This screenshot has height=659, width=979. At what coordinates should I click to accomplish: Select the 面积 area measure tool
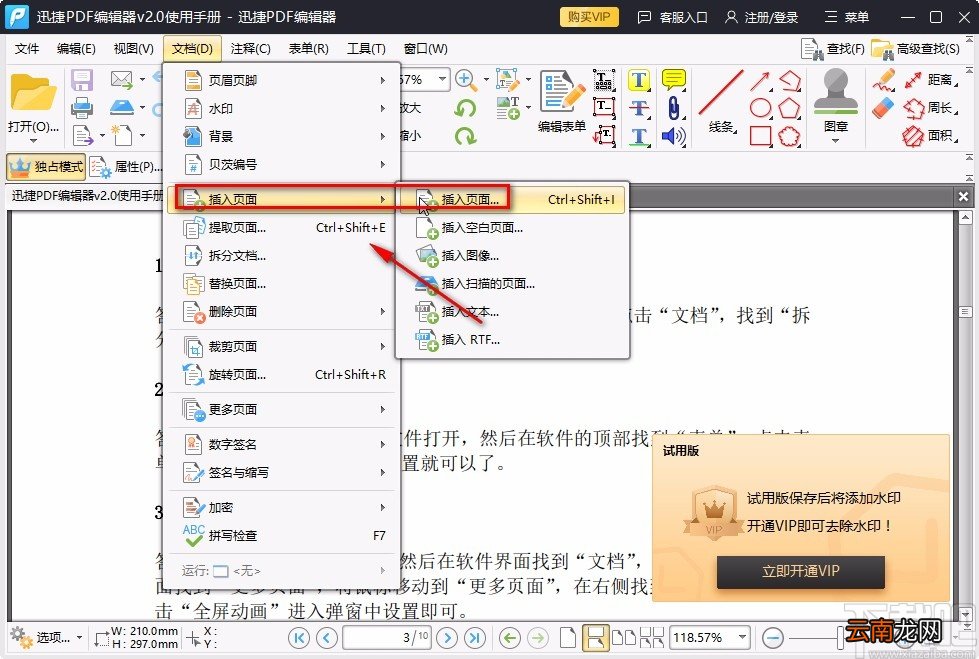[930, 136]
